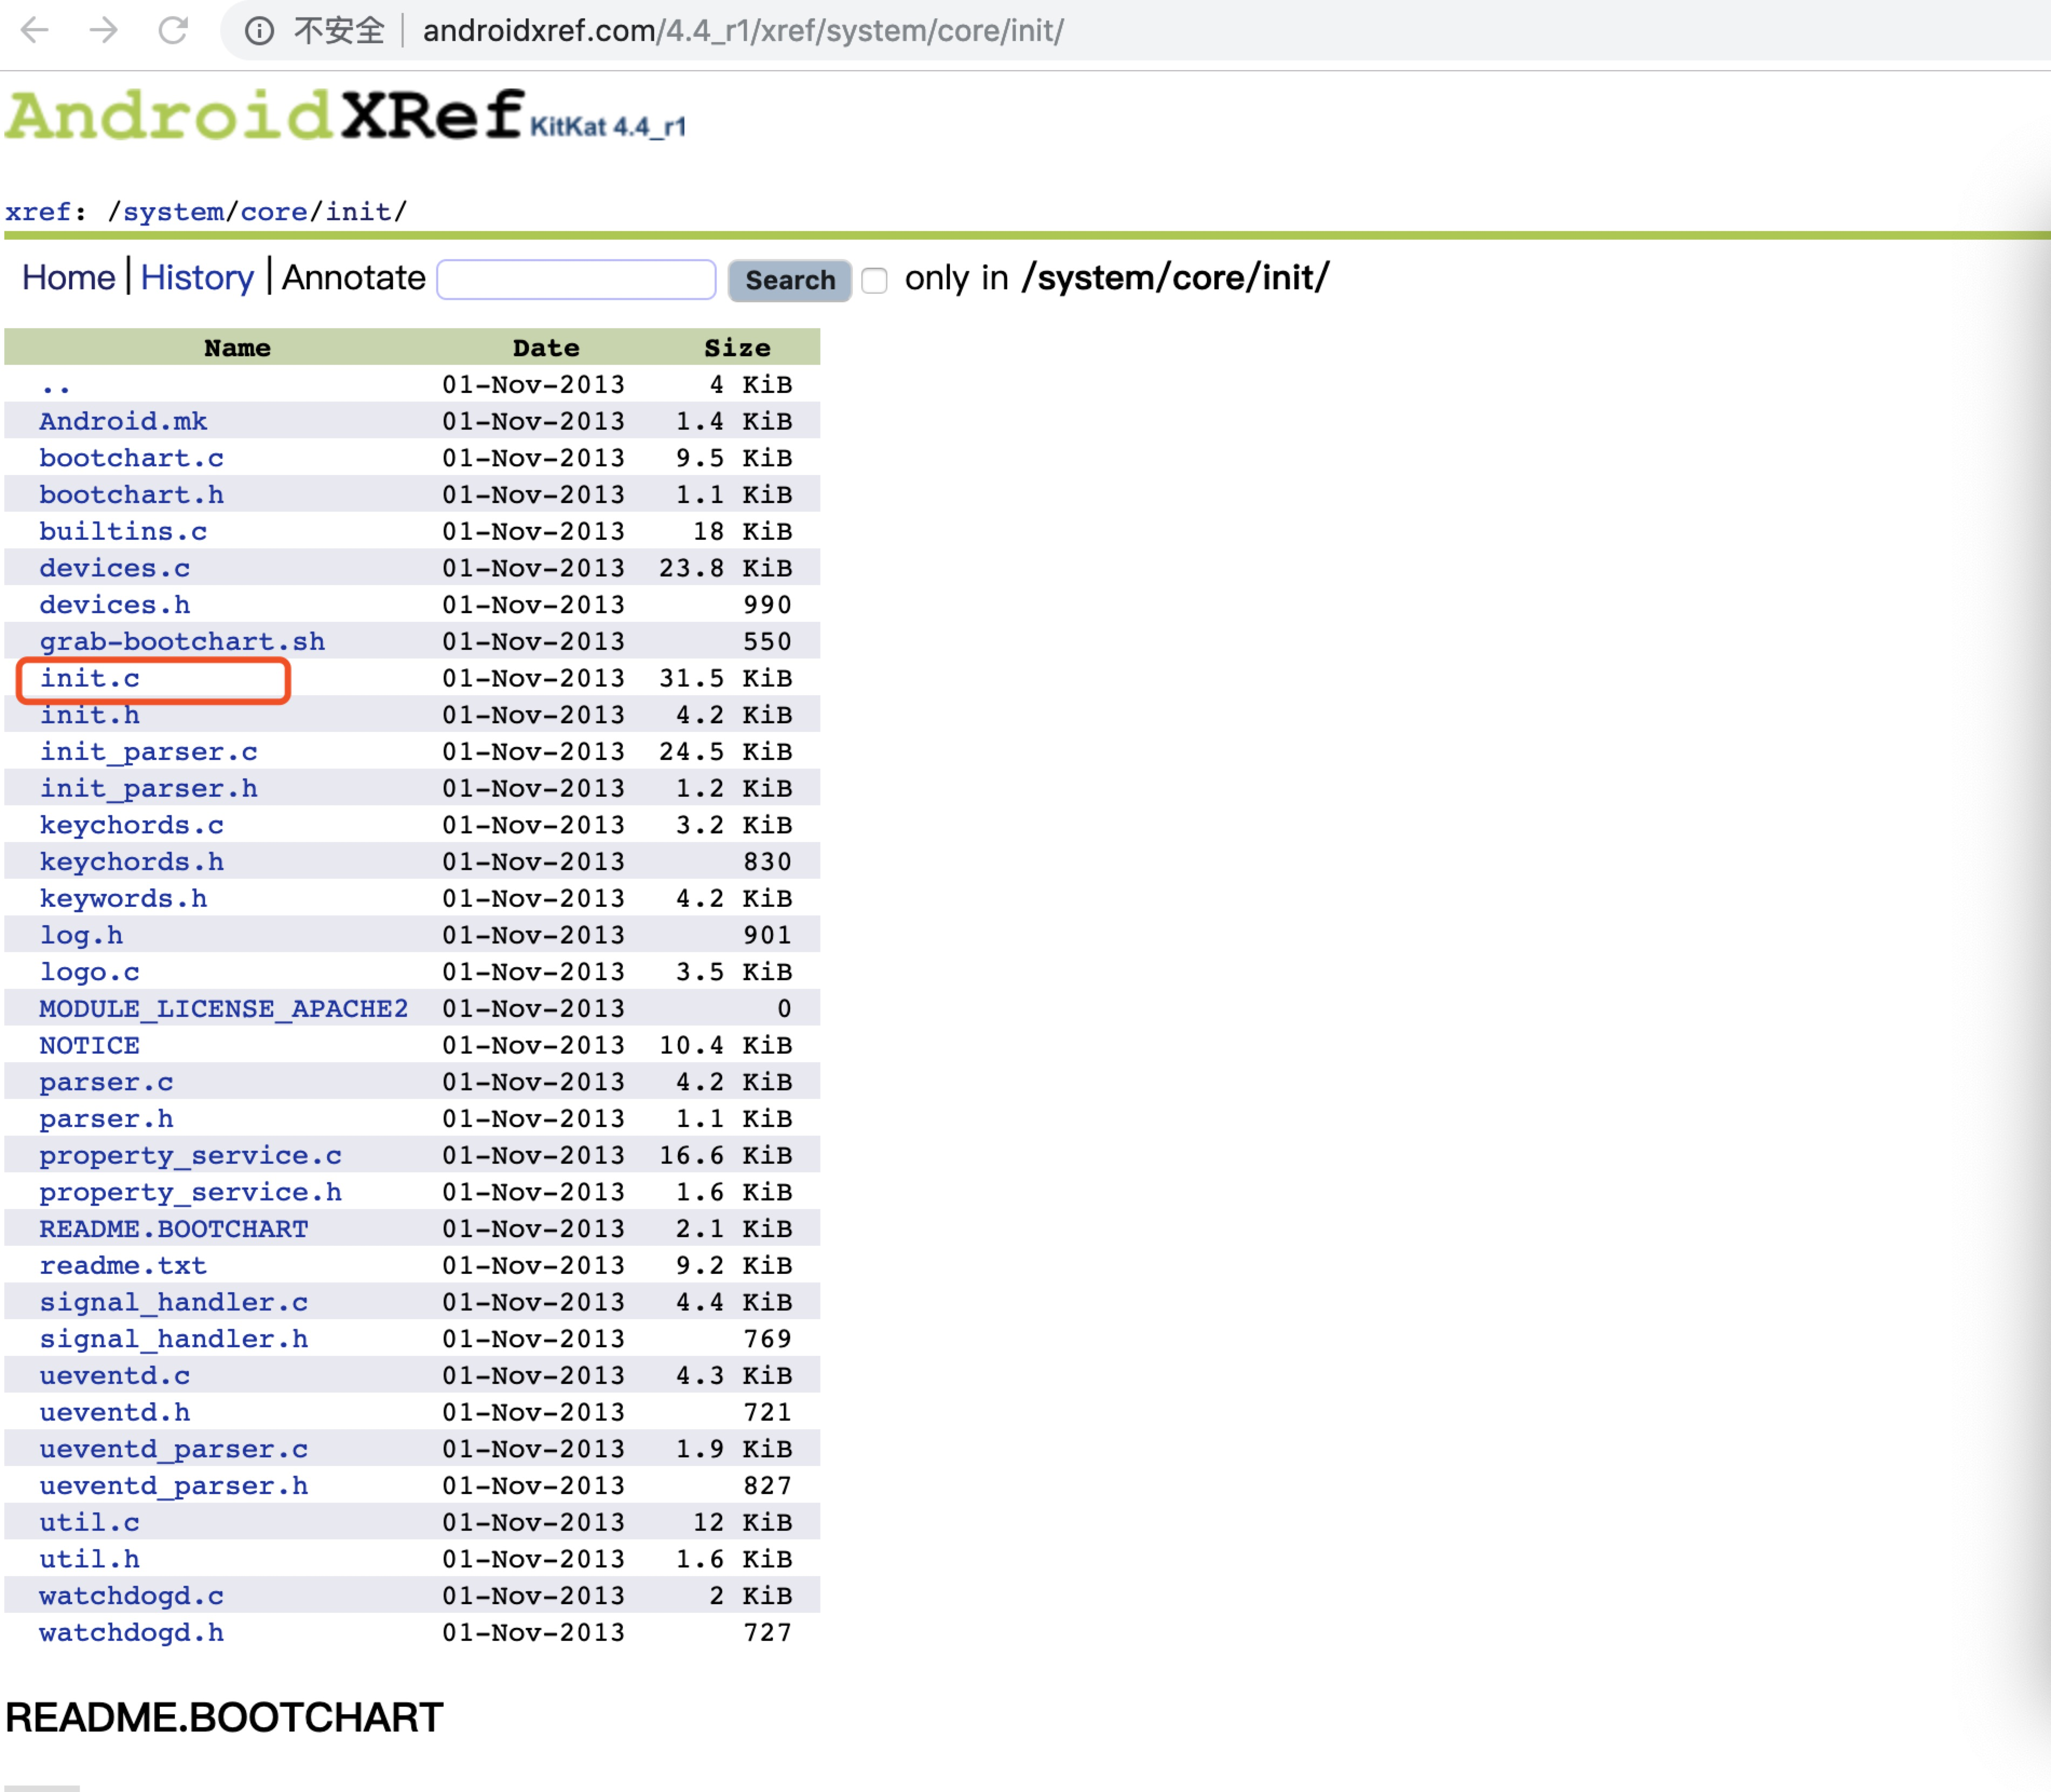
Task: Open the watchdogd.c file
Action: (x=131, y=1596)
